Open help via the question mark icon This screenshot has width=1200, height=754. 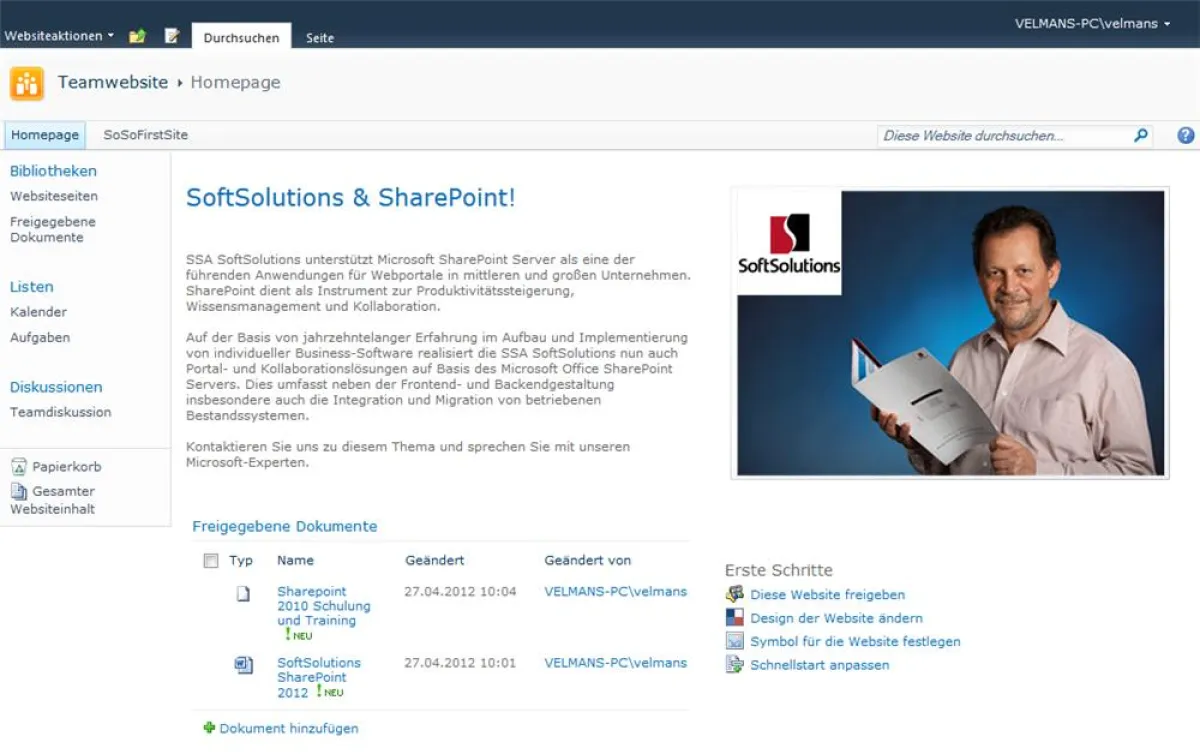[1184, 135]
